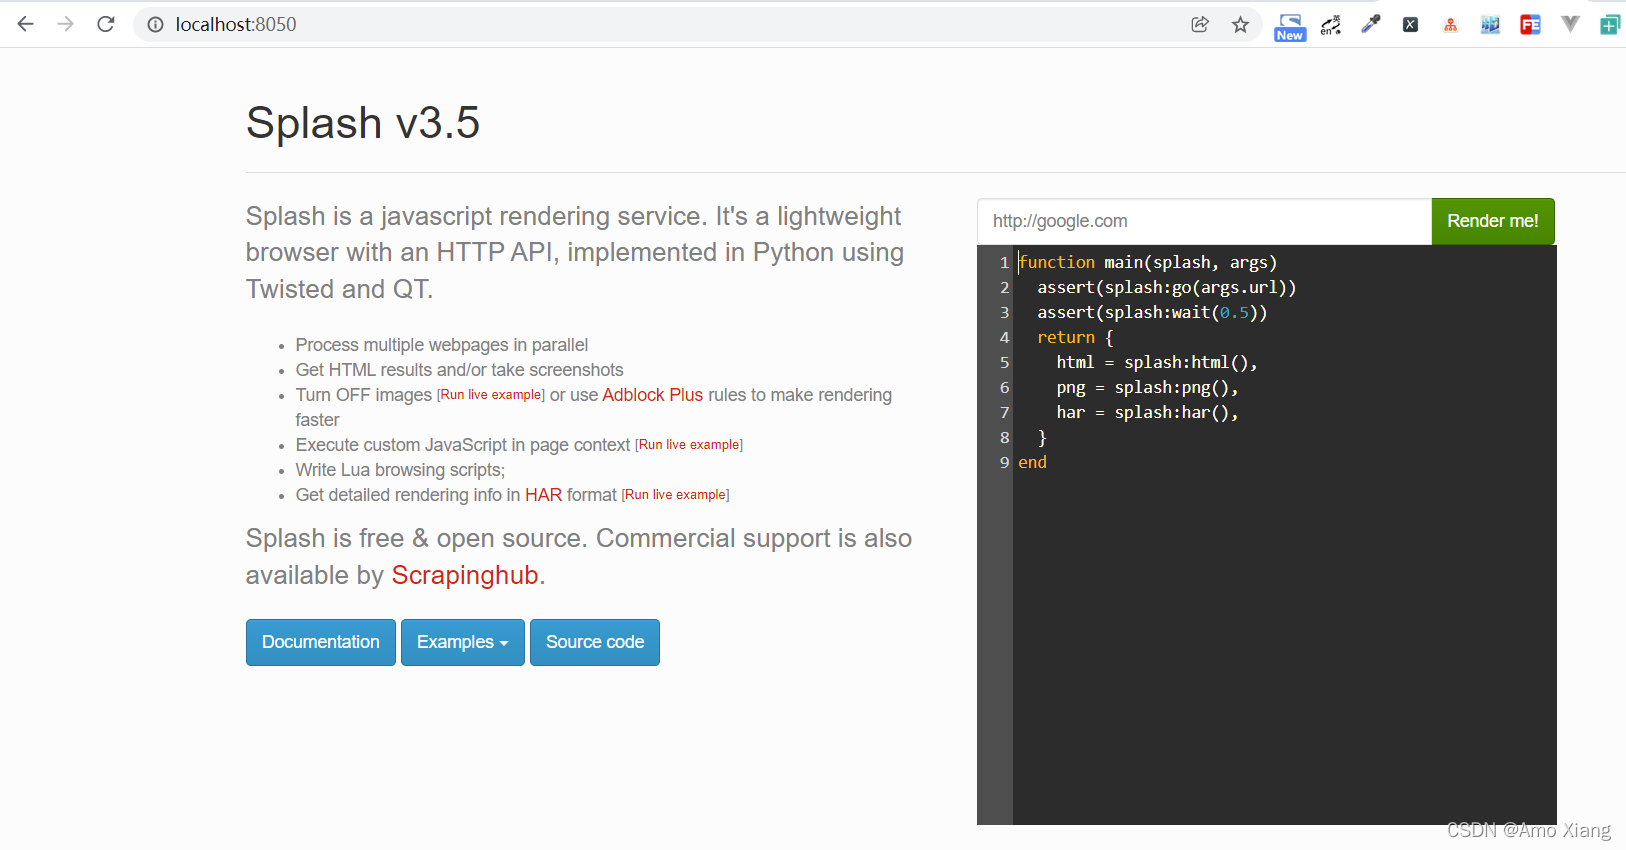The width and height of the screenshot is (1626, 850).
Task: Open the red sitemap tree extension
Action: click(1450, 25)
